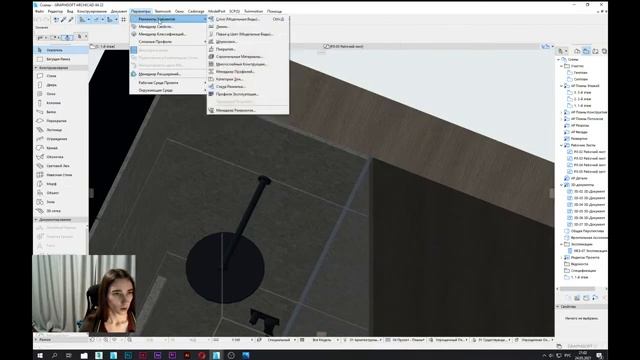Select the Stair (Лестница) tool
The width and height of the screenshot is (640, 360).
point(60,130)
